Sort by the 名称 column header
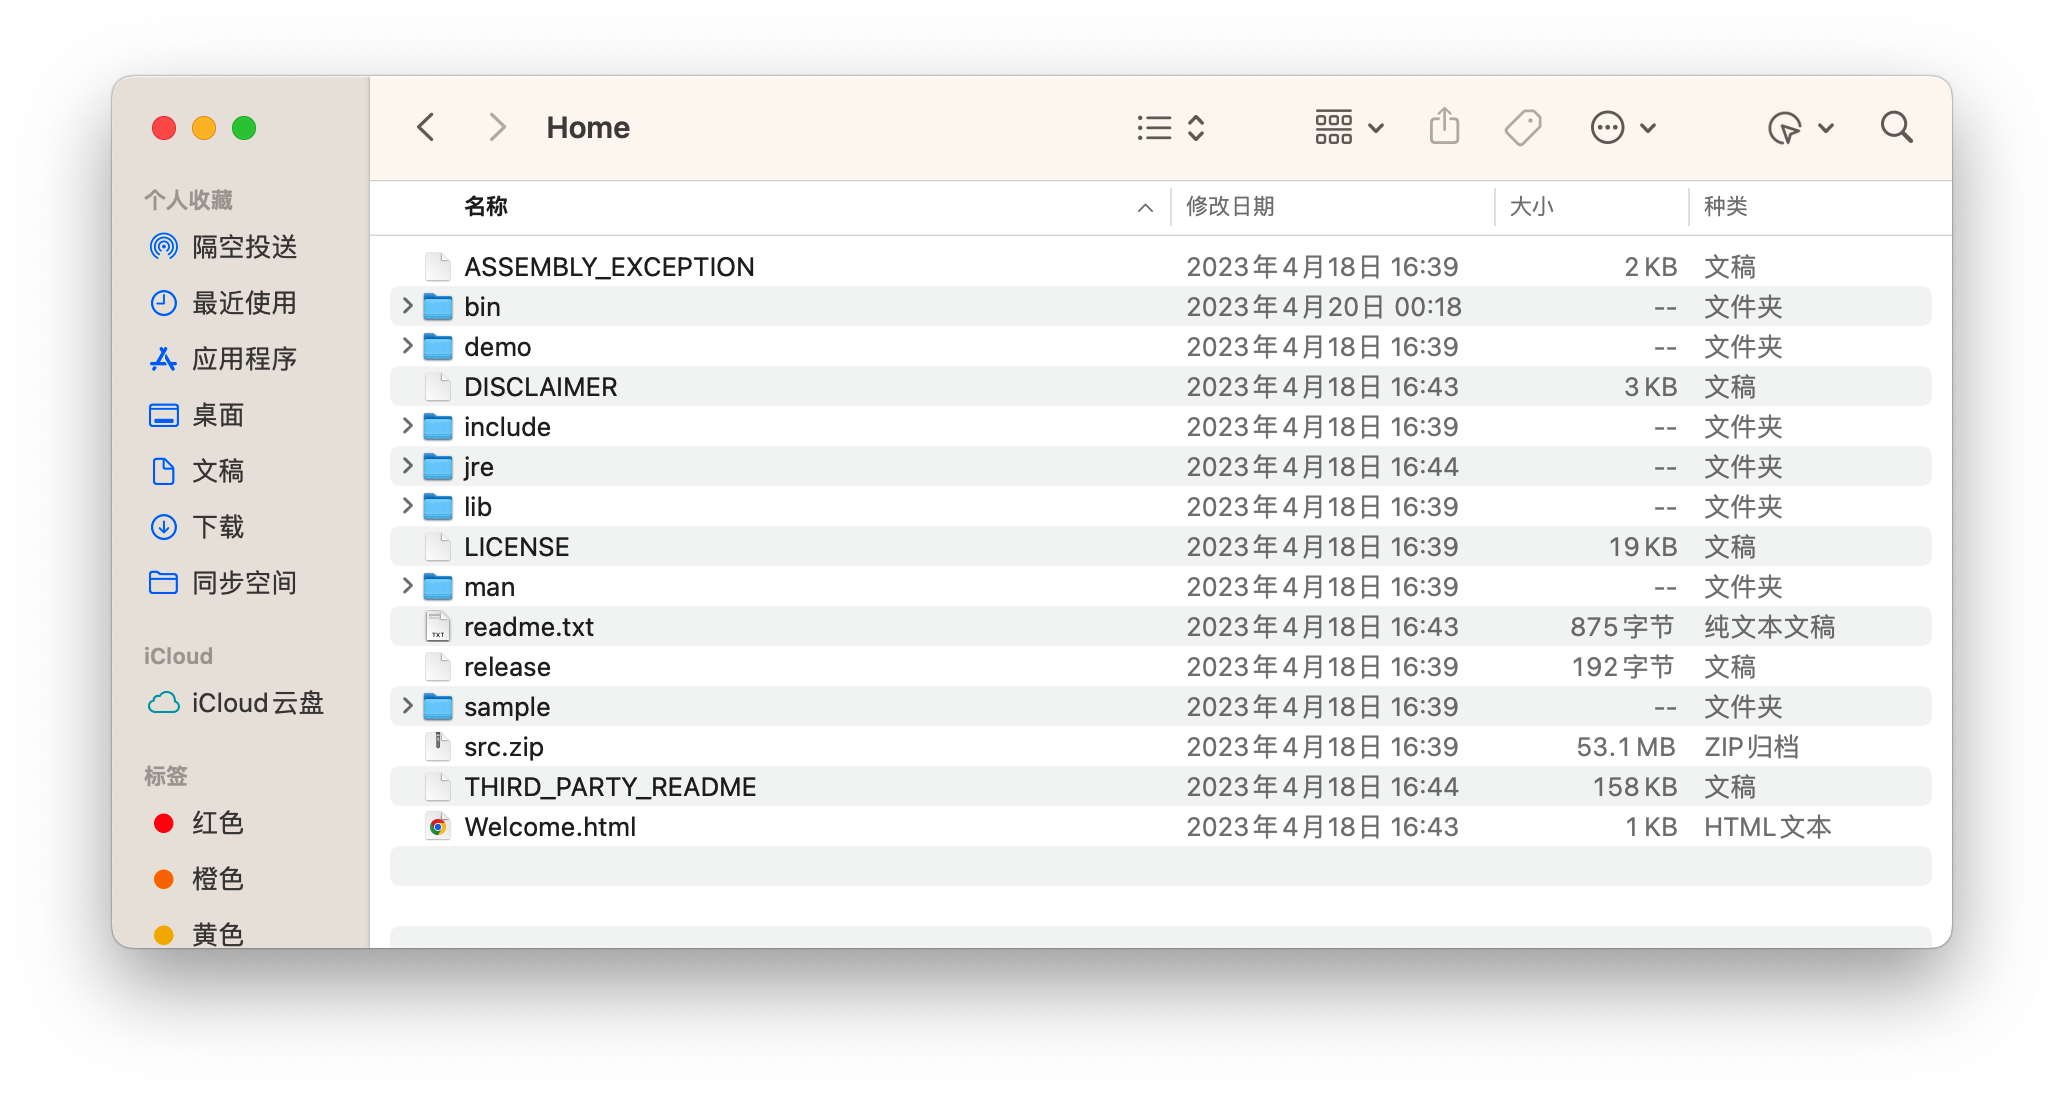The image size is (2064, 1096). (486, 207)
